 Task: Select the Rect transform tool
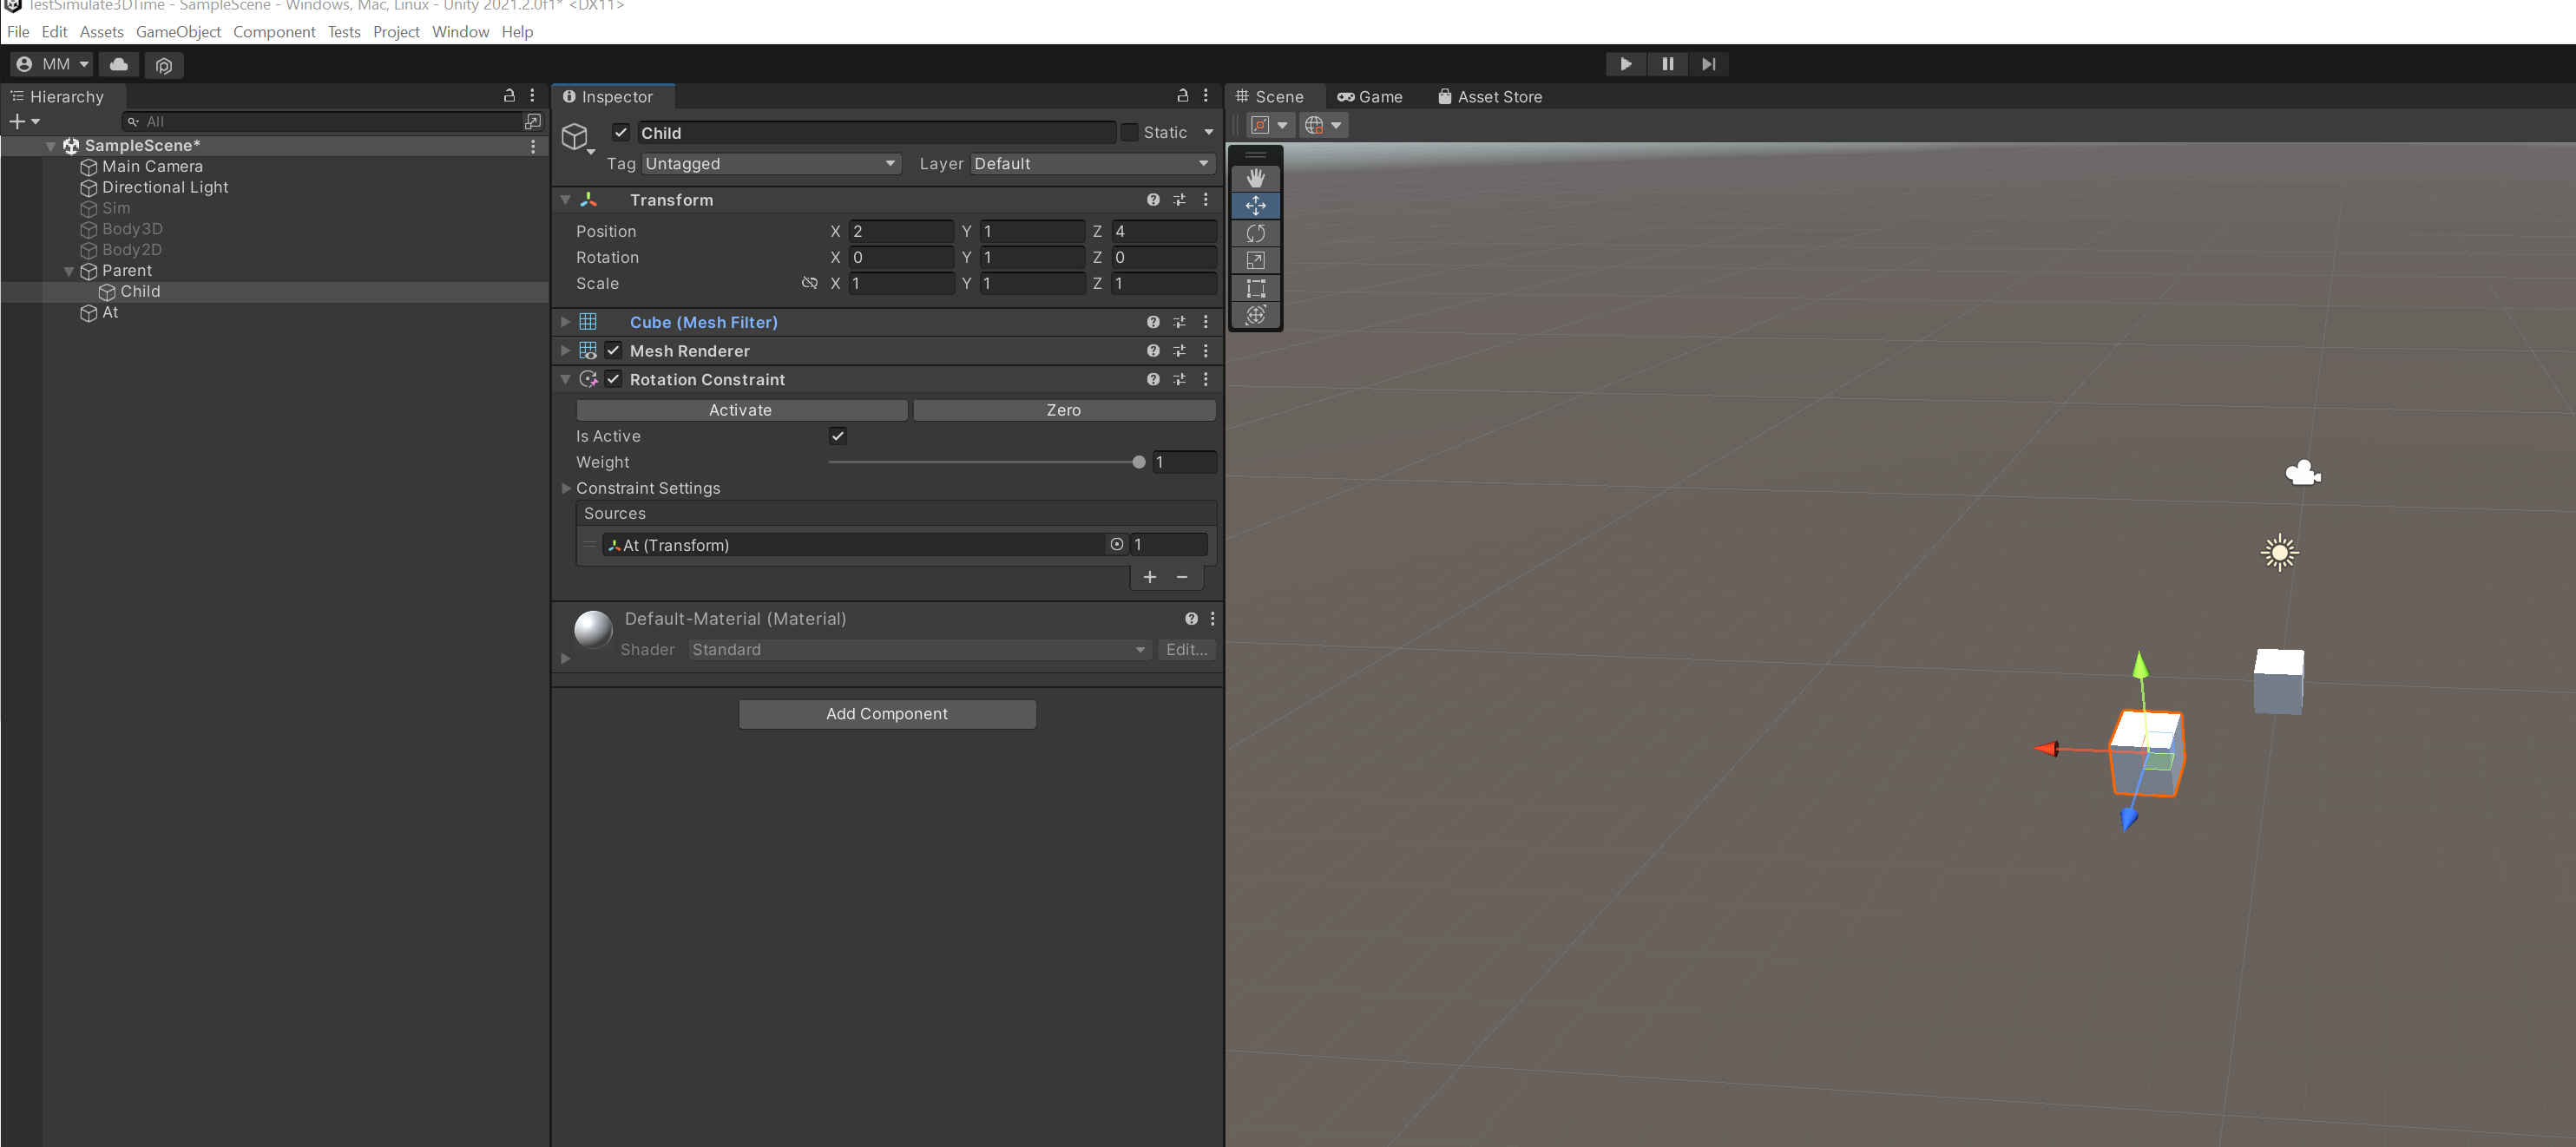click(x=1255, y=288)
